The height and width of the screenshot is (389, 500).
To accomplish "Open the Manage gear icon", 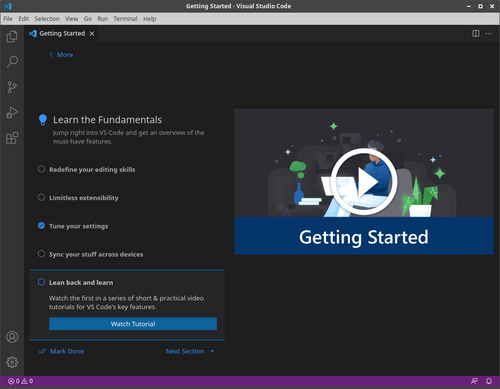I will point(12,362).
